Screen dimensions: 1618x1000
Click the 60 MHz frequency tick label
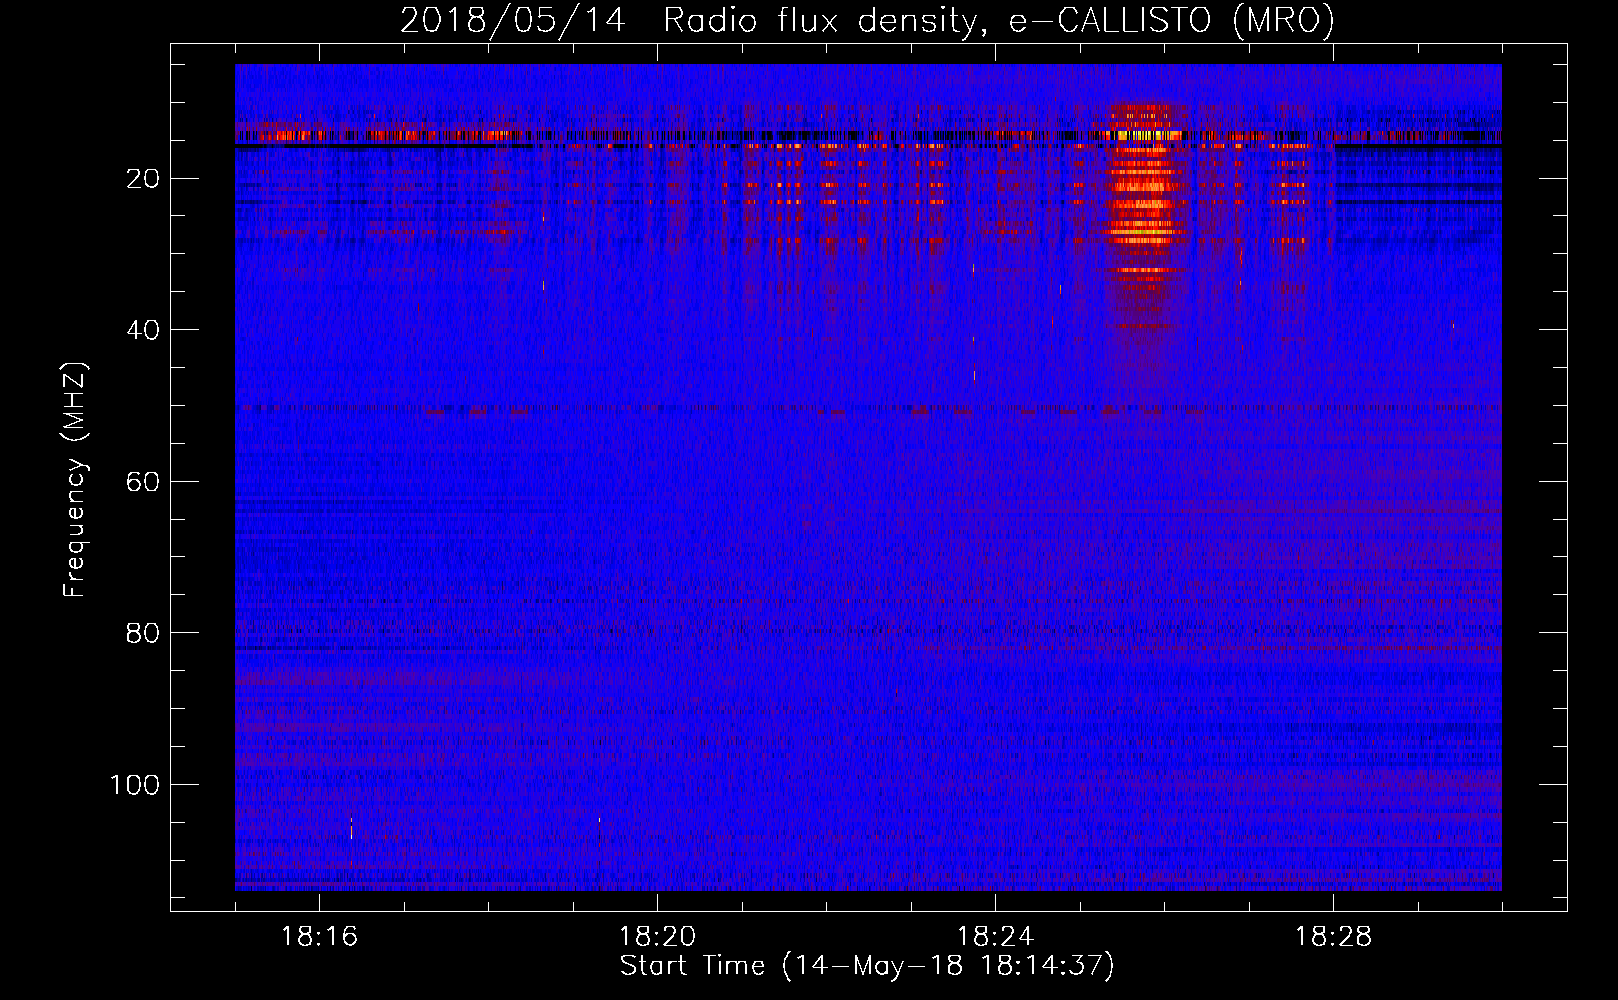point(143,482)
